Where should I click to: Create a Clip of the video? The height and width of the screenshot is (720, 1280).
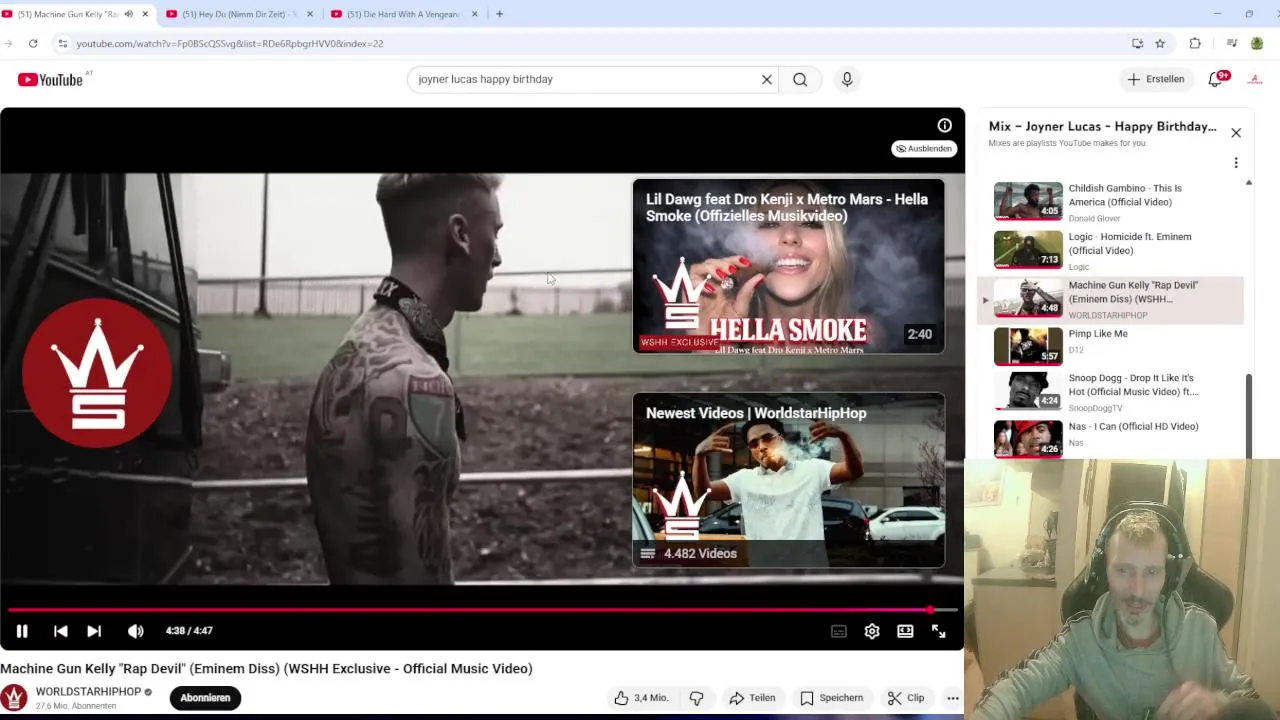click(x=906, y=698)
